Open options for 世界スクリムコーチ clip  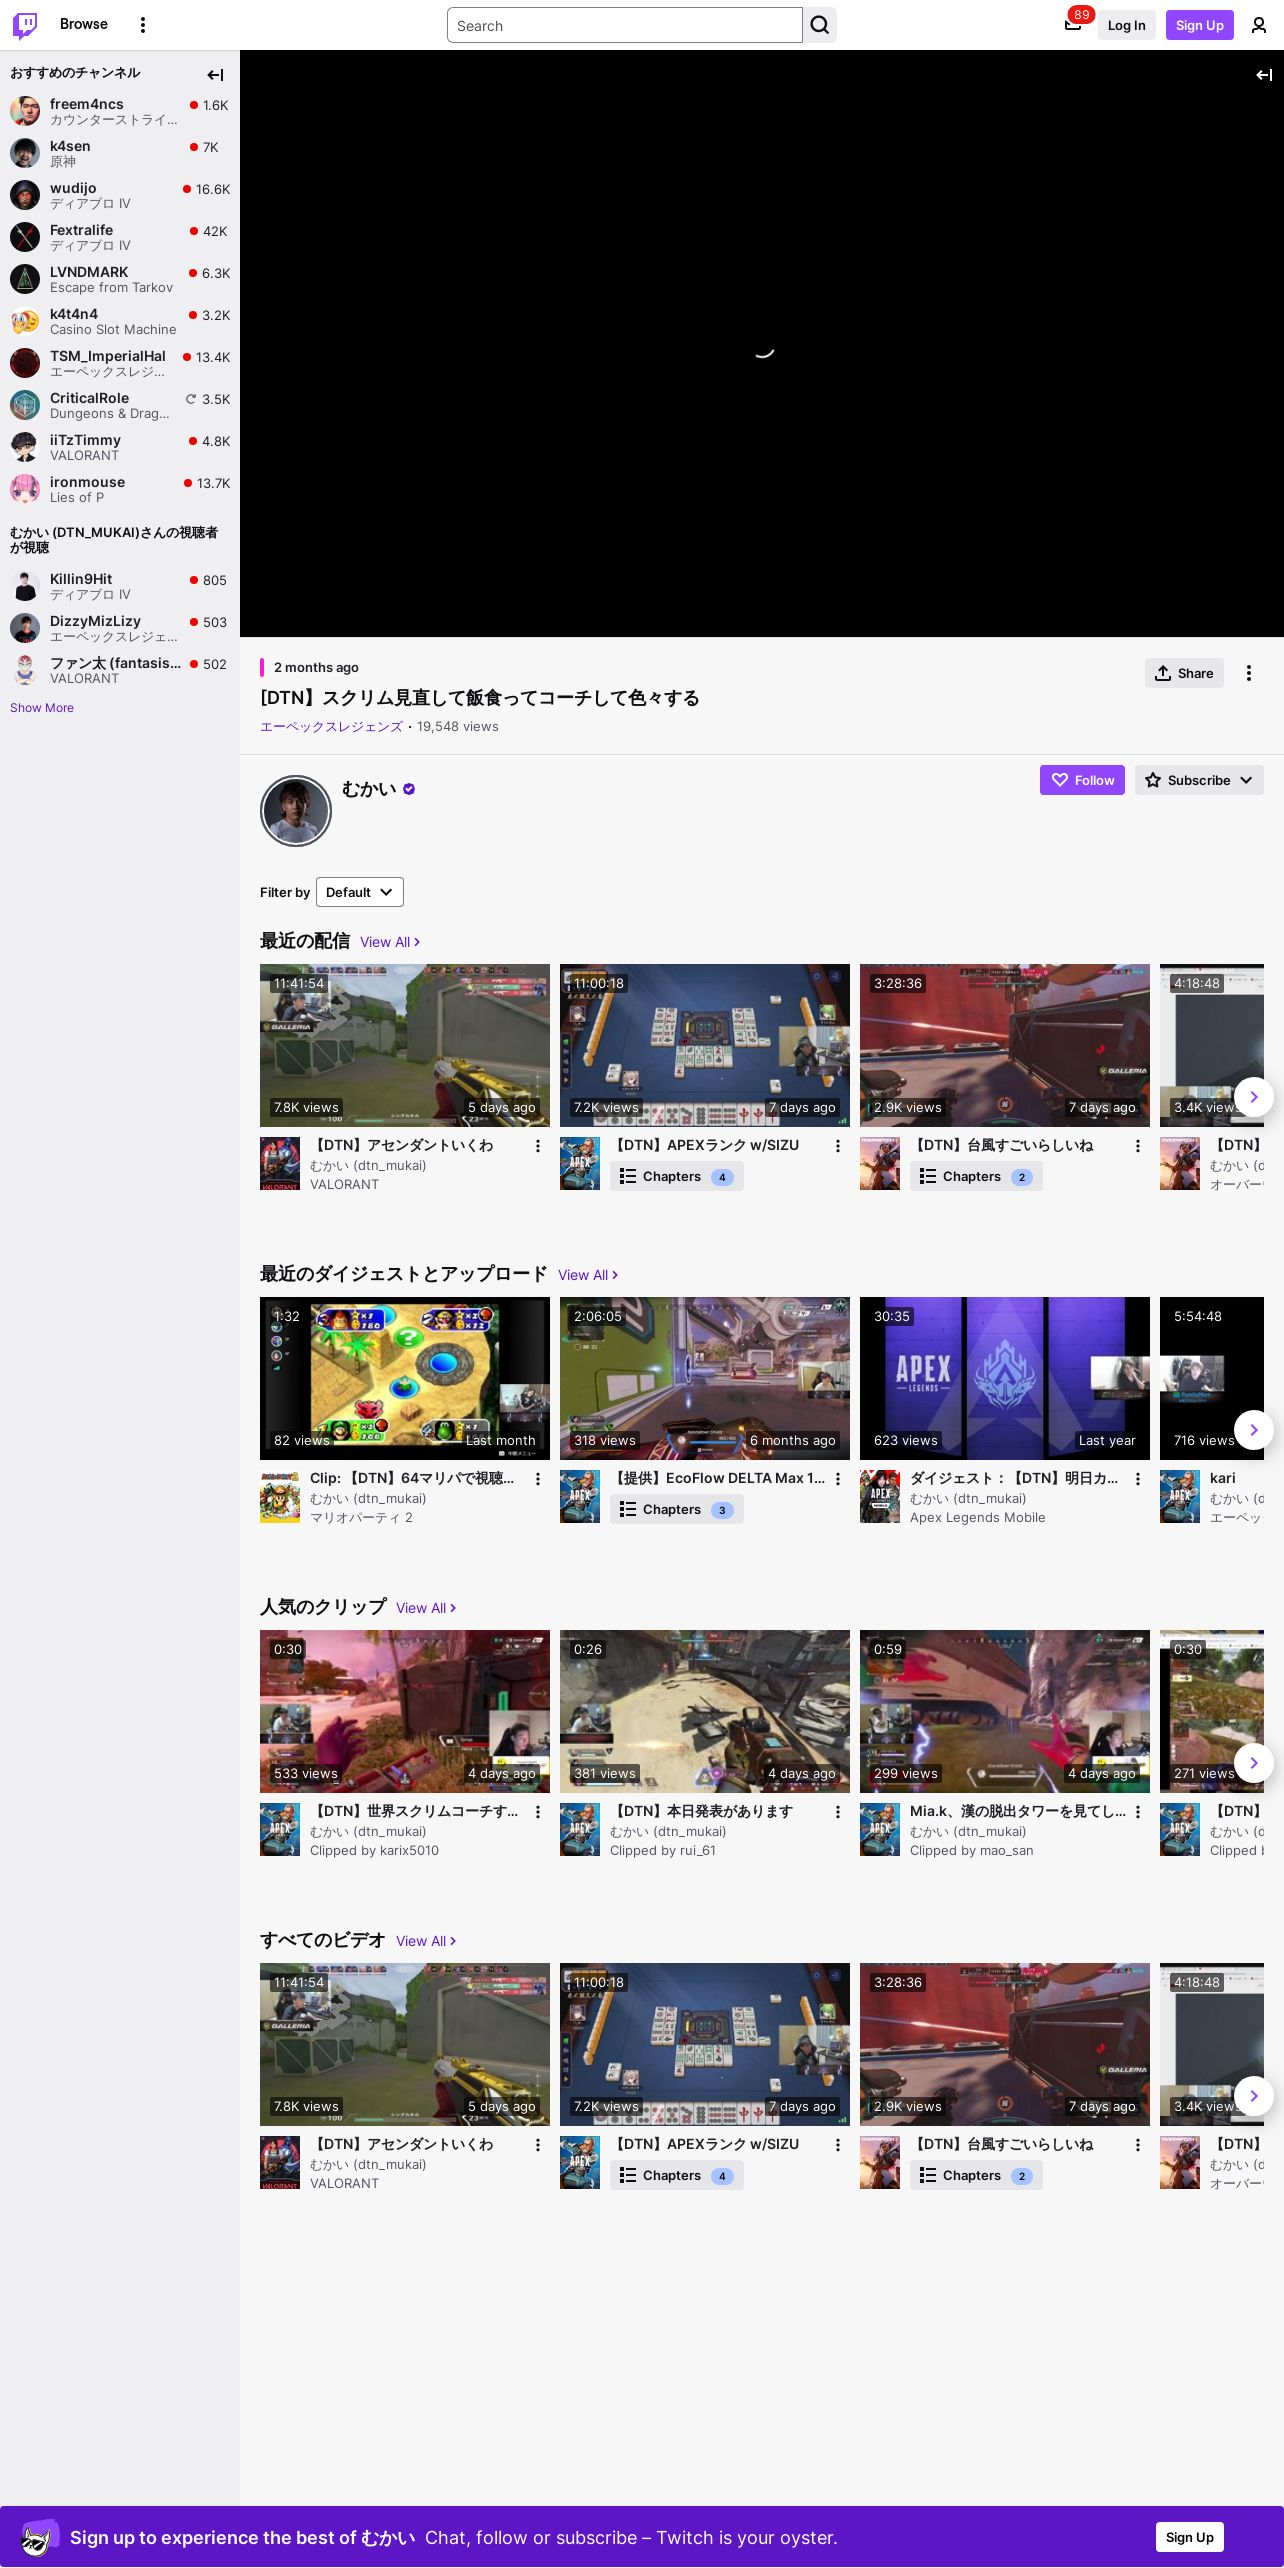[538, 1812]
